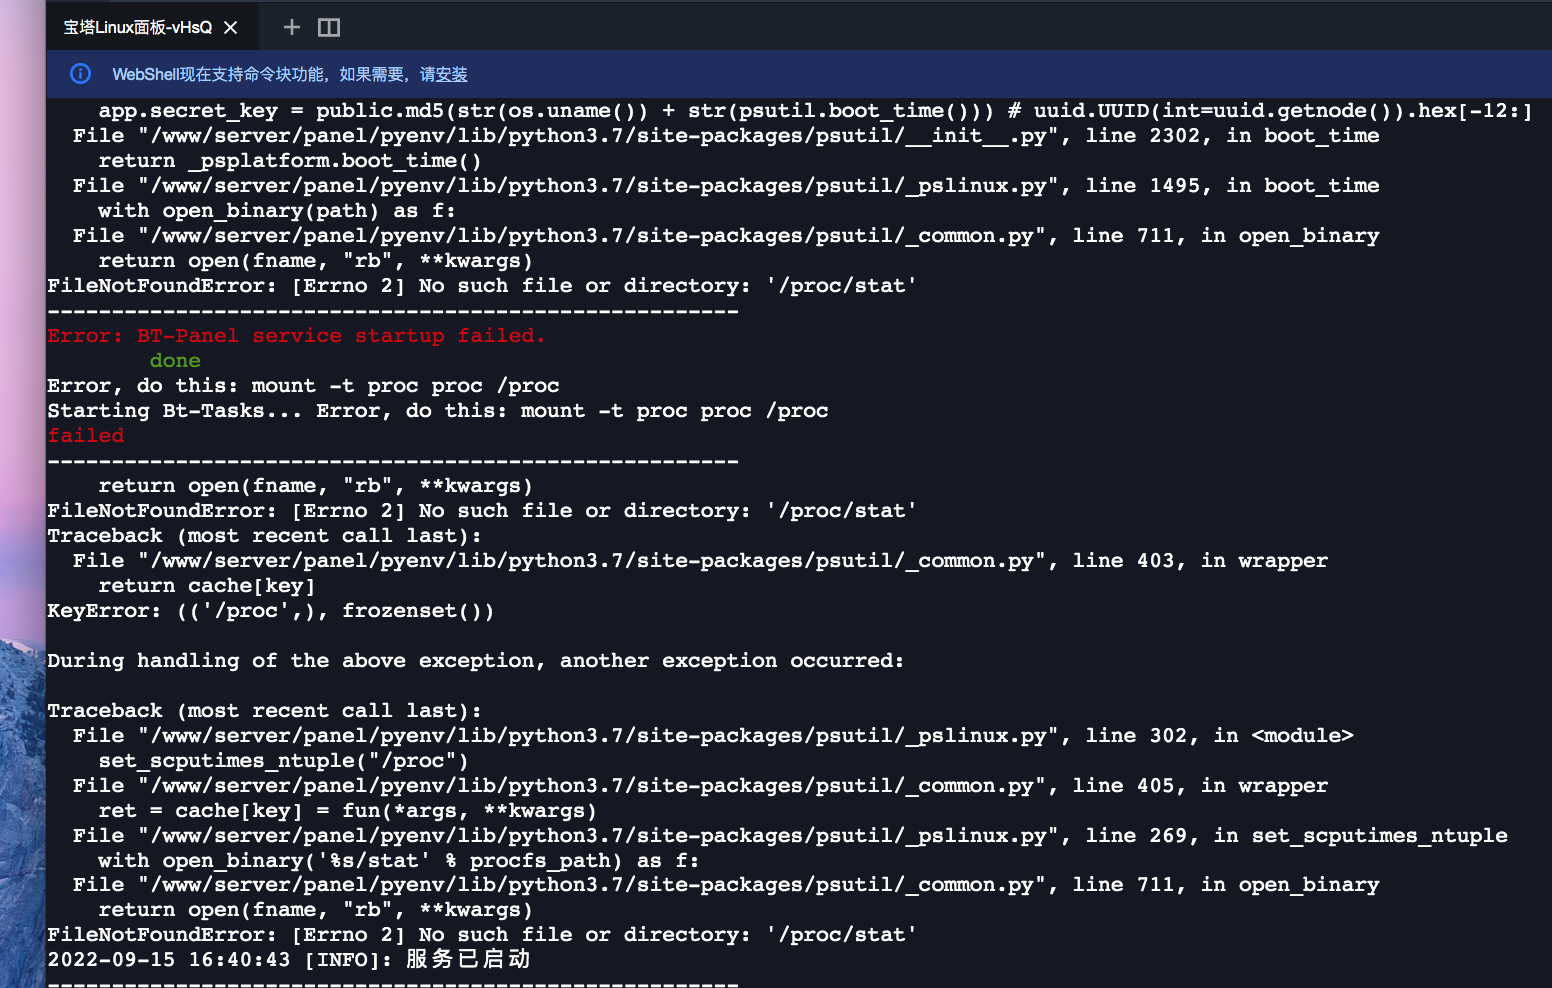Click the '服务已启动' log entry
The image size is (1552, 988).
click(x=288, y=959)
